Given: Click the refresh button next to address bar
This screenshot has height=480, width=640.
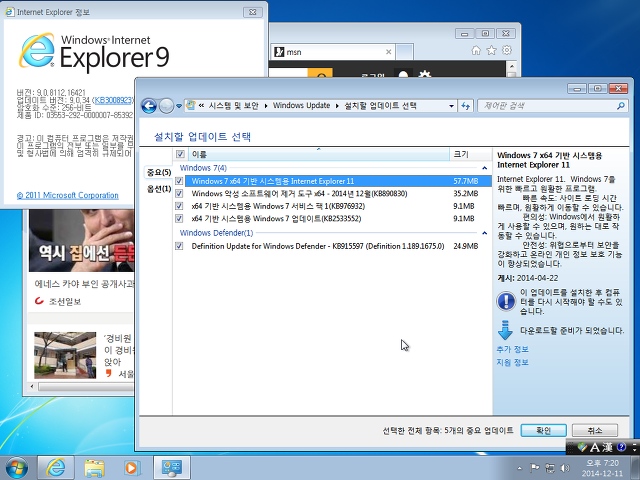Looking at the screenshot, I should [465, 106].
